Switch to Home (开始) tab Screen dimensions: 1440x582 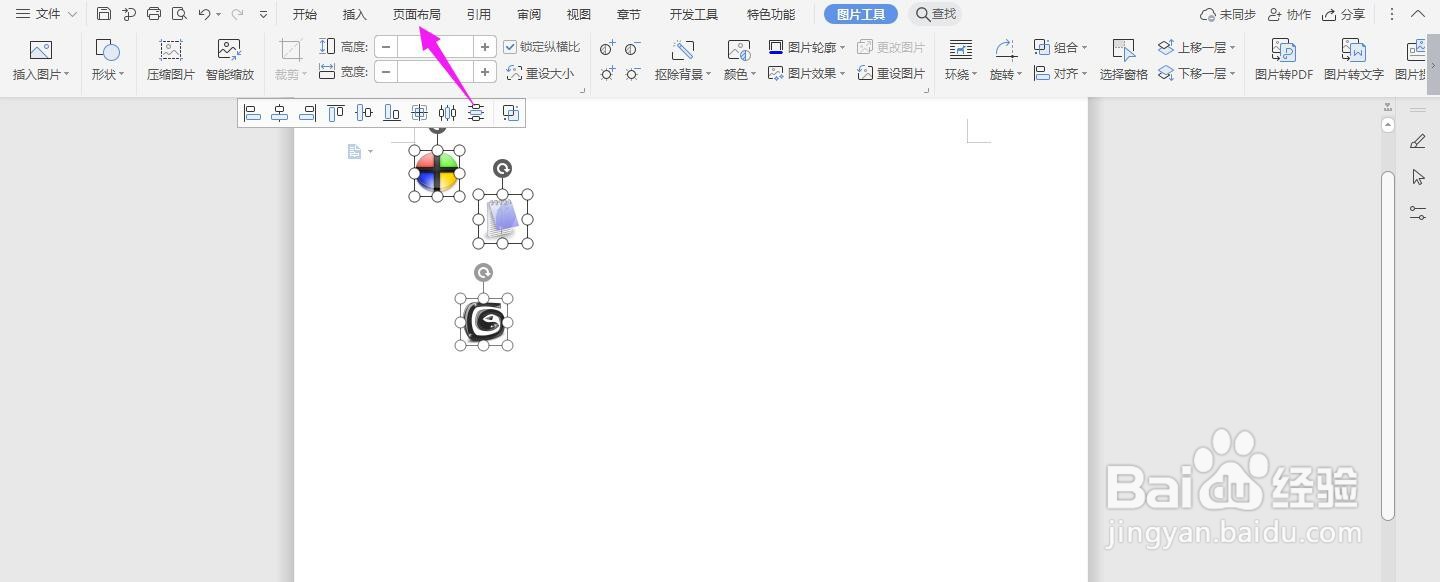pyautogui.click(x=305, y=14)
